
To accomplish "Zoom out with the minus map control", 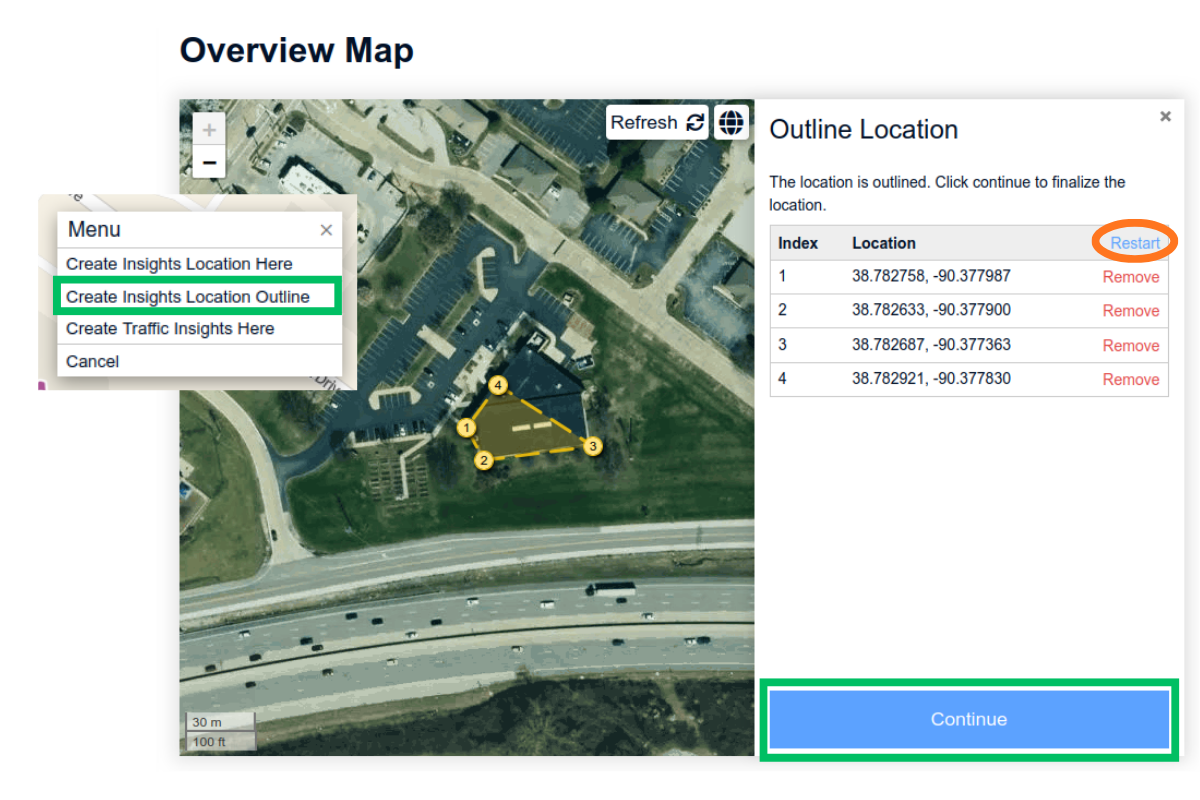I will [x=208, y=161].
